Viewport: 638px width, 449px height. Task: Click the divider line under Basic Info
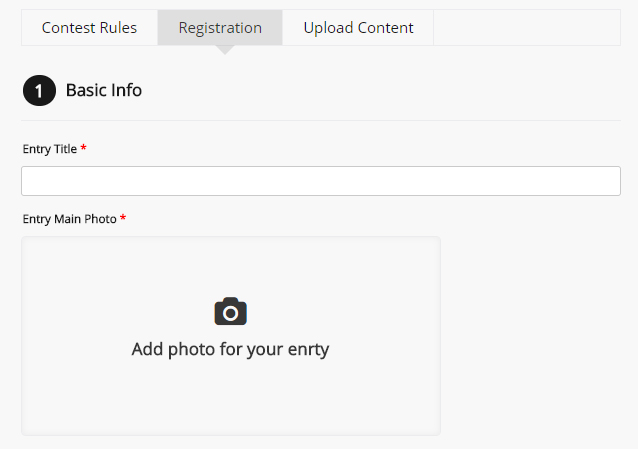click(320, 121)
